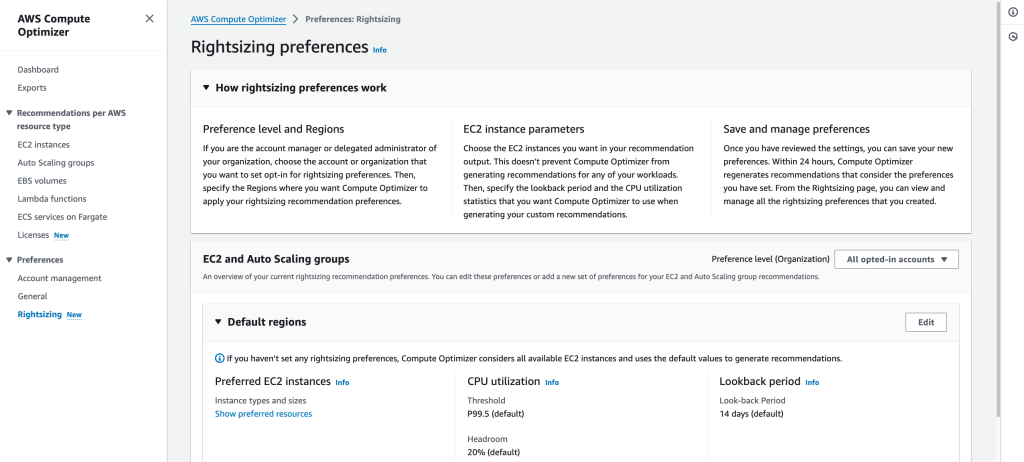Open the Dashboard sidebar item
The image size is (1024, 462).
tap(38, 70)
